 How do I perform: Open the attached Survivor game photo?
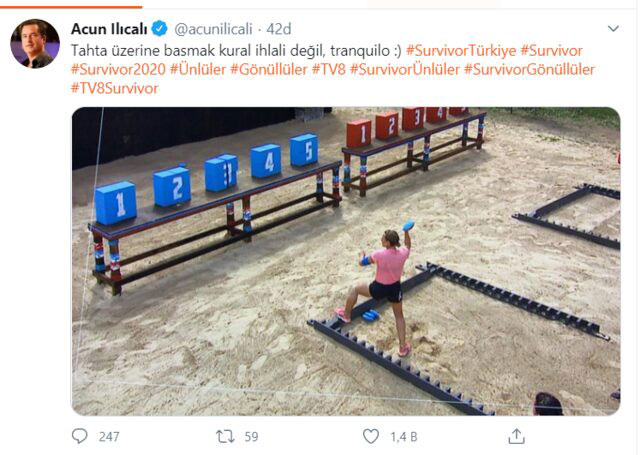pyautogui.click(x=346, y=261)
